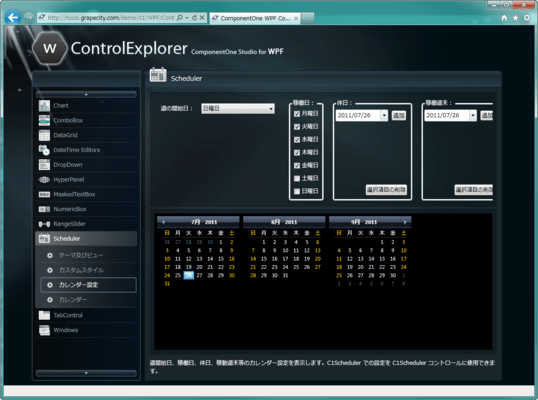The height and width of the screenshot is (400, 538).
Task: Click the DateTime Editors icon
Action: [44, 150]
